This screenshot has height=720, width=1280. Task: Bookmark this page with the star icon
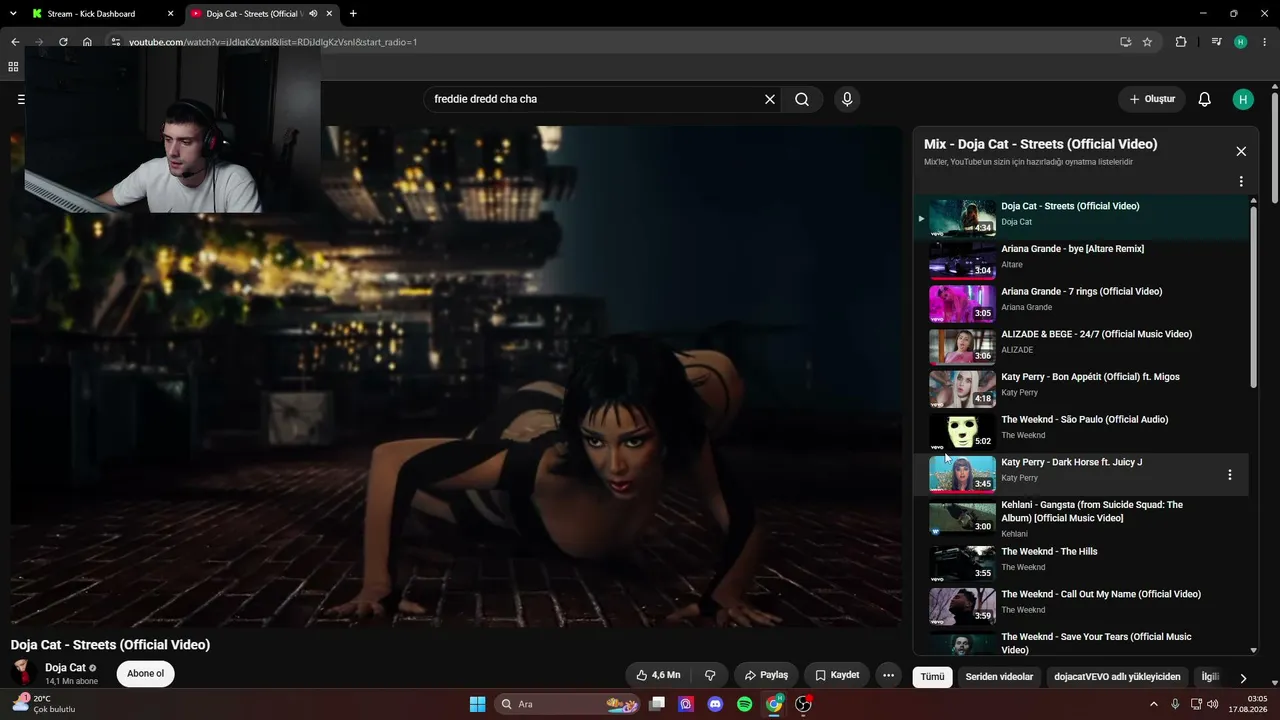pyautogui.click(x=1147, y=42)
